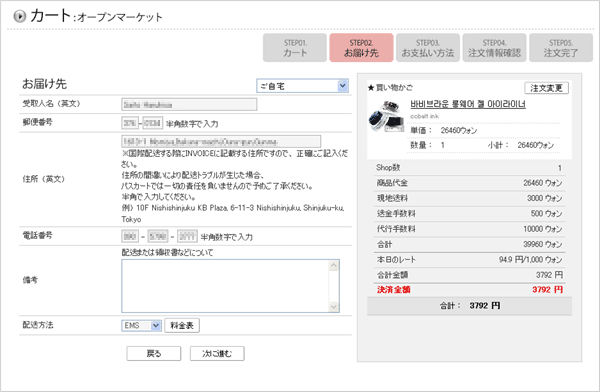Focus the middle 電話番号 phone box
Screen dimensions: 600x392
tap(158, 236)
